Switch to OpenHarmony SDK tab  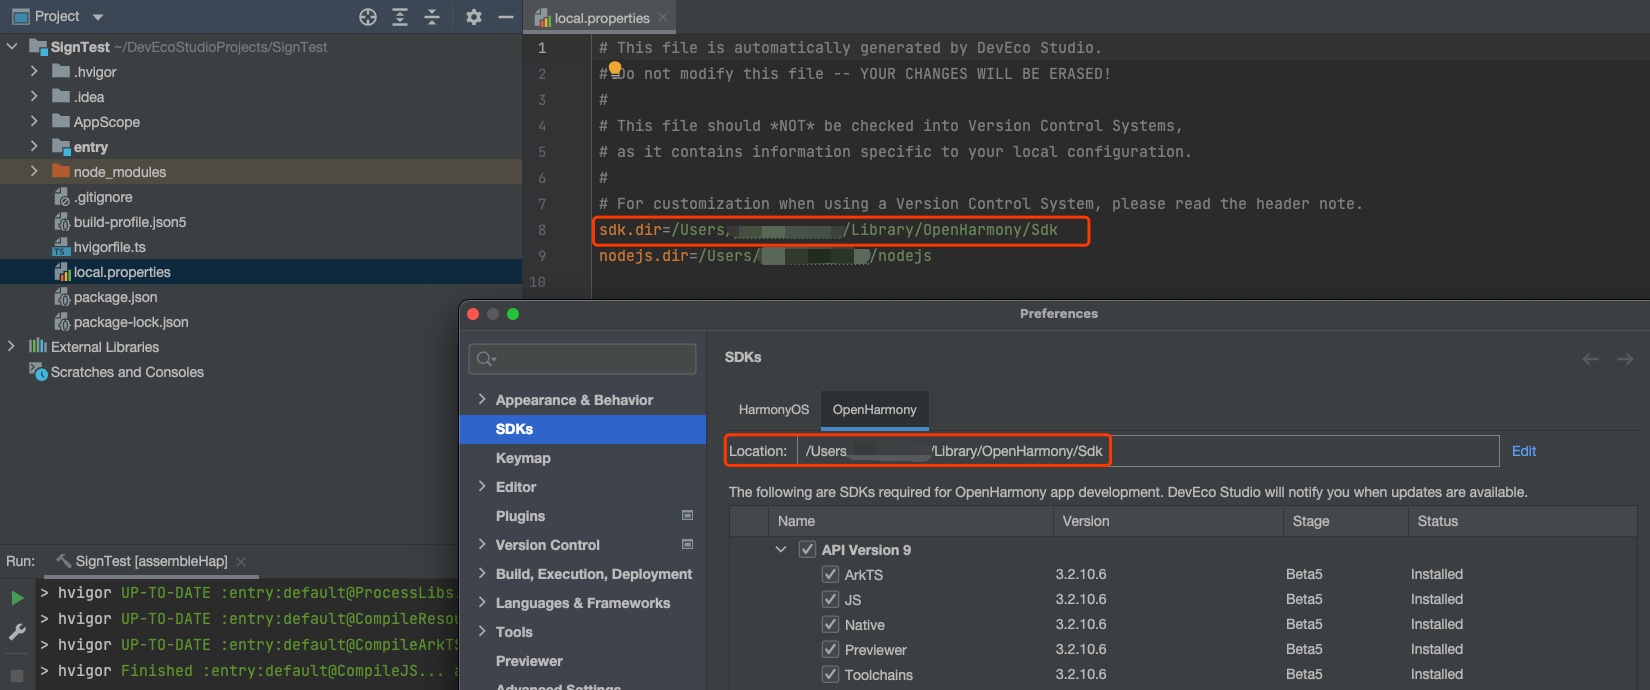(875, 410)
